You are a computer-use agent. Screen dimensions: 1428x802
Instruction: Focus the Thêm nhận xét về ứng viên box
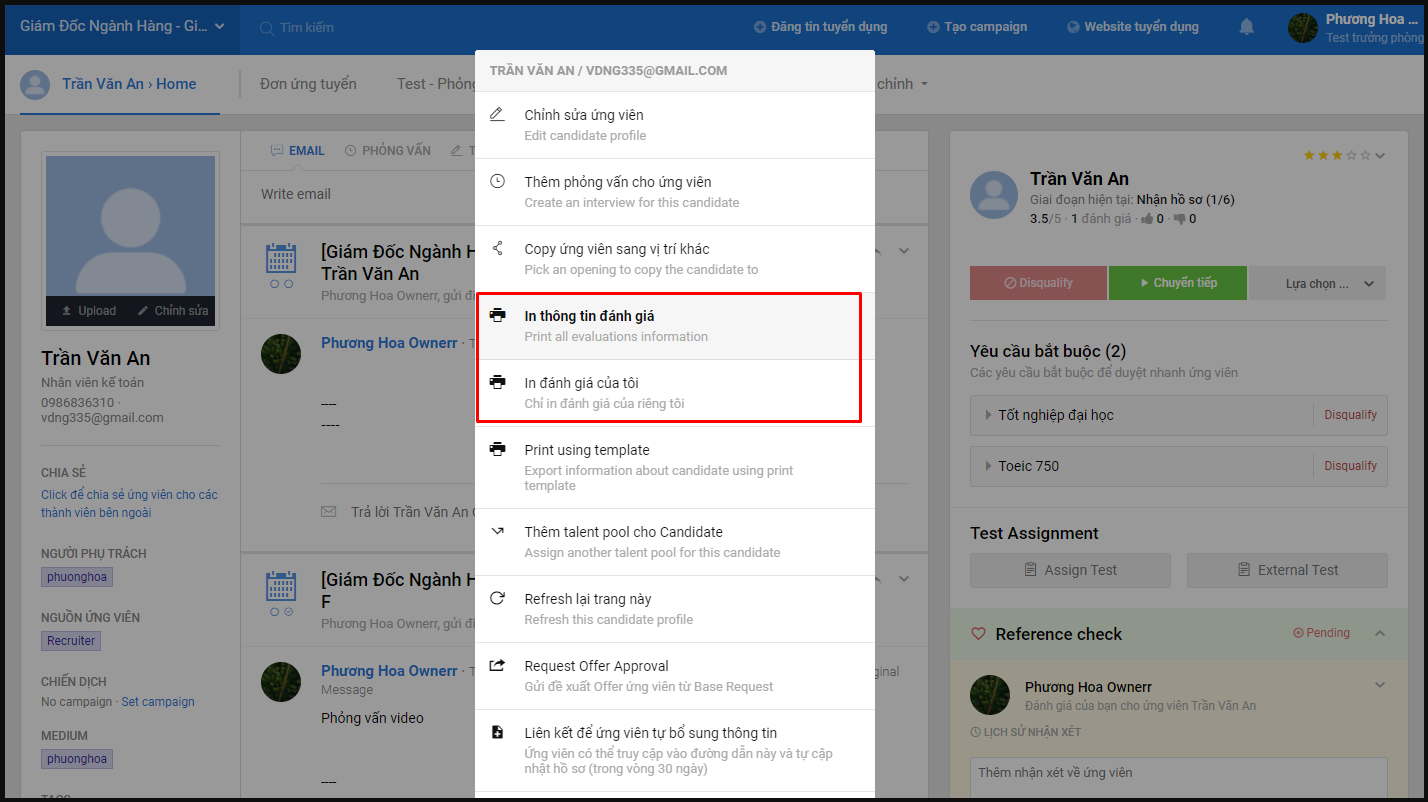pos(1178,778)
